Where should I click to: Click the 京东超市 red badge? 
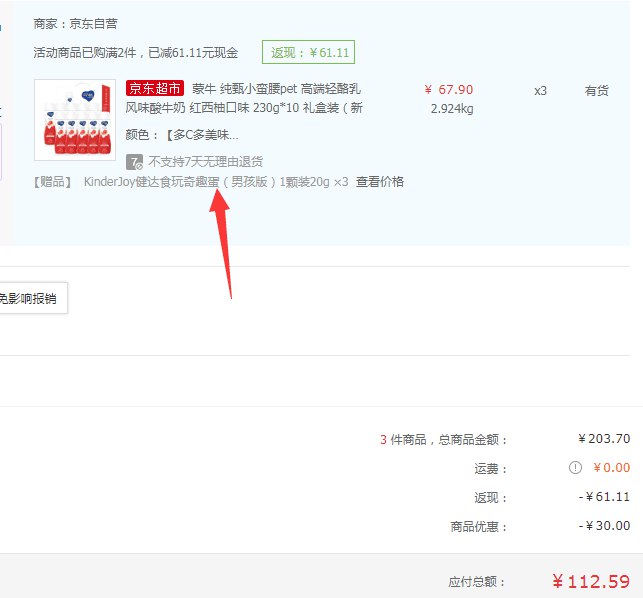tap(155, 88)
